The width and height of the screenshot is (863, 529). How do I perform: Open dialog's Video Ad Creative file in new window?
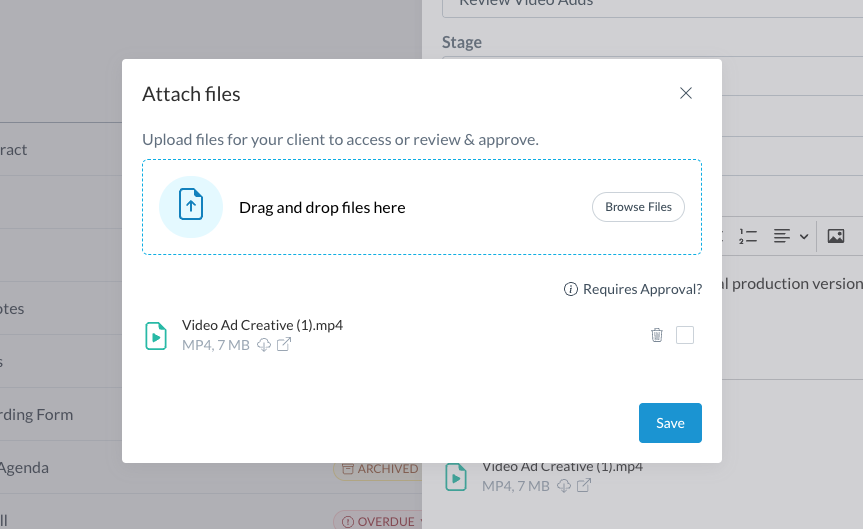(284, 345)
